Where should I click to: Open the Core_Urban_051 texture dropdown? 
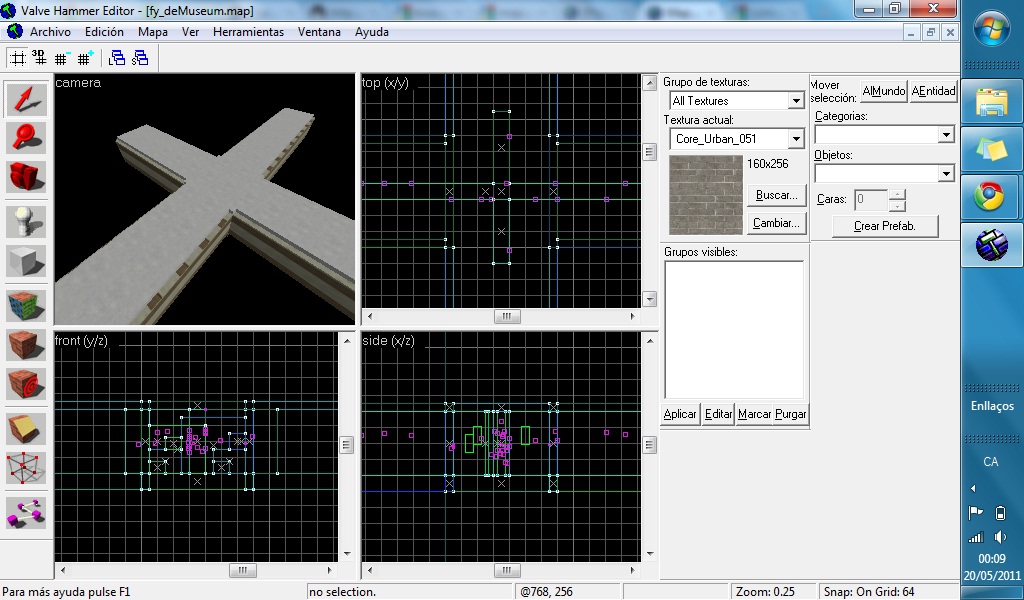point(796,139)
